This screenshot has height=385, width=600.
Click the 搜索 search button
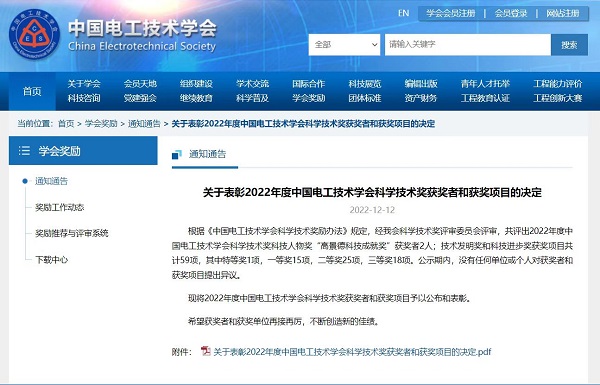point(569,45)
